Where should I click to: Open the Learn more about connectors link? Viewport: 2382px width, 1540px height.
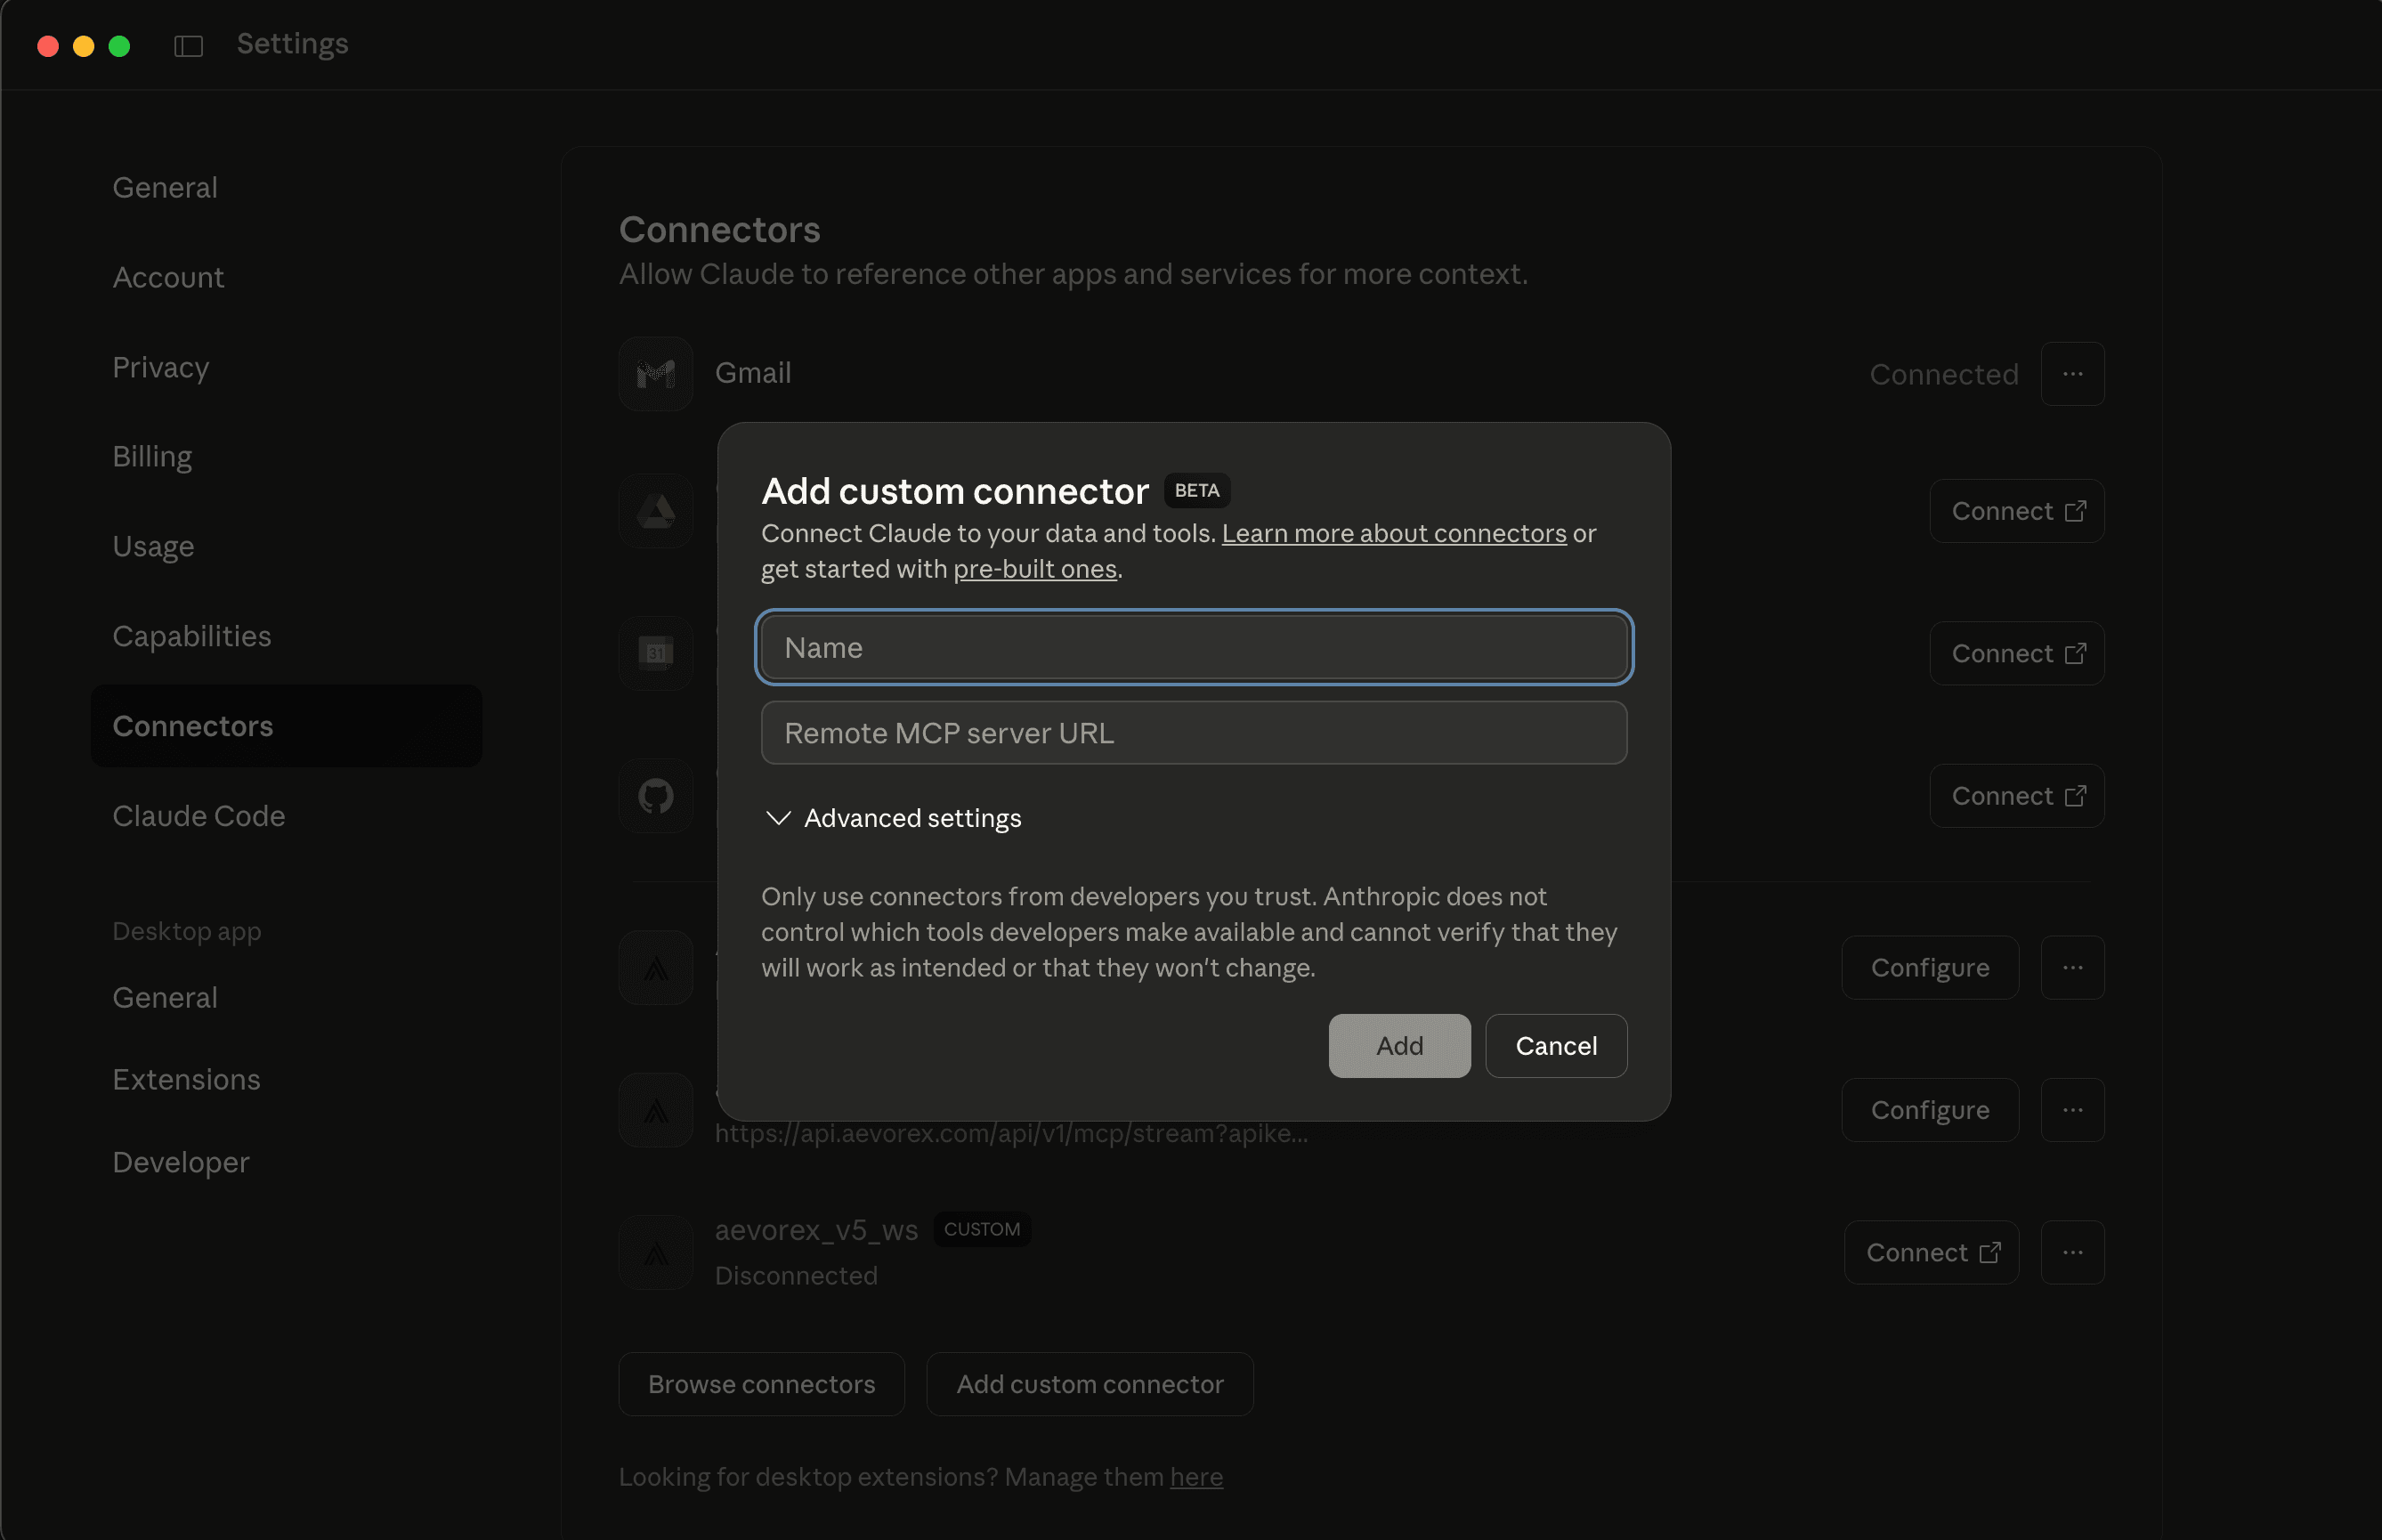(x=1394, y=533)
